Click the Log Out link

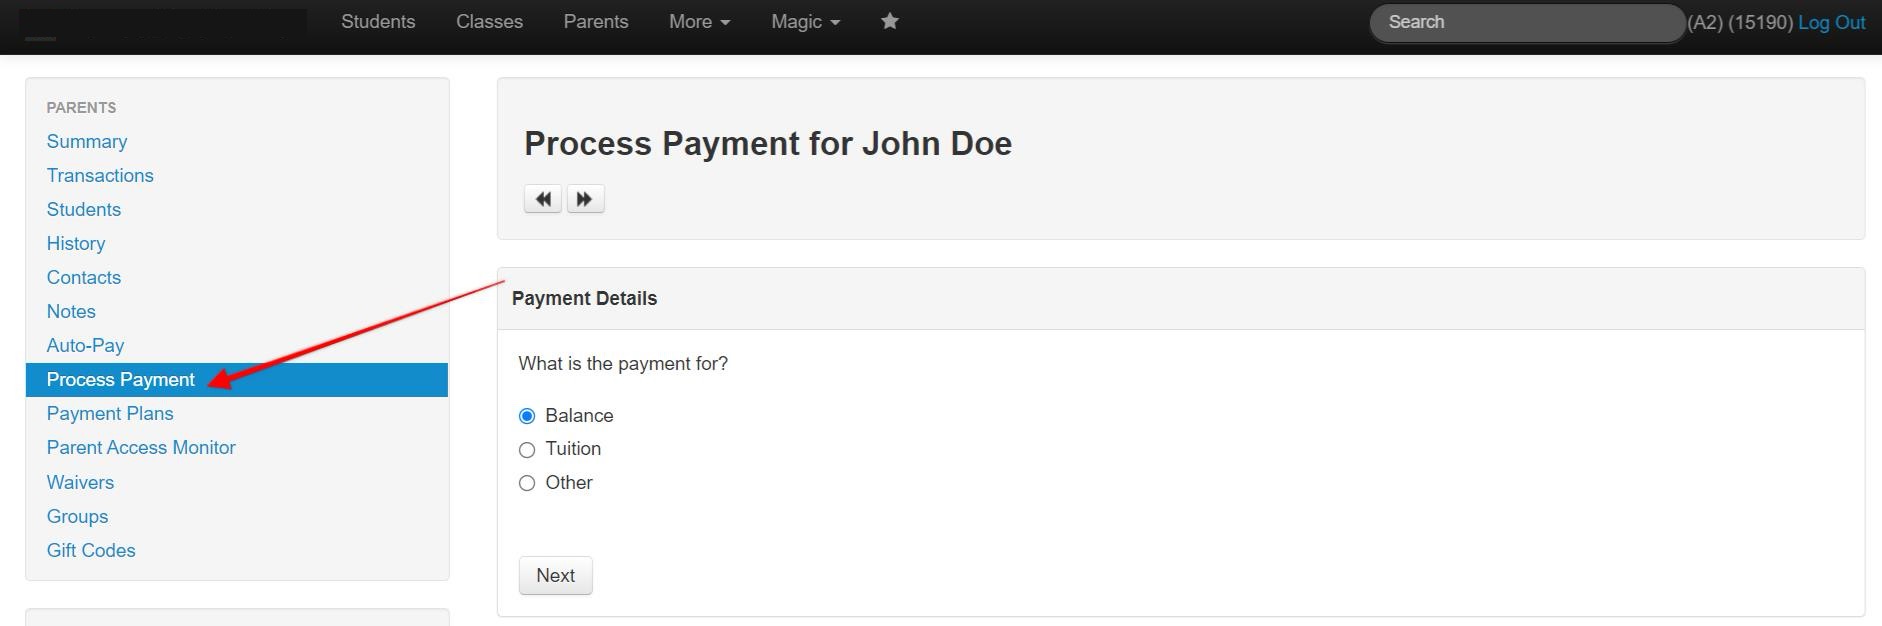1831,23
